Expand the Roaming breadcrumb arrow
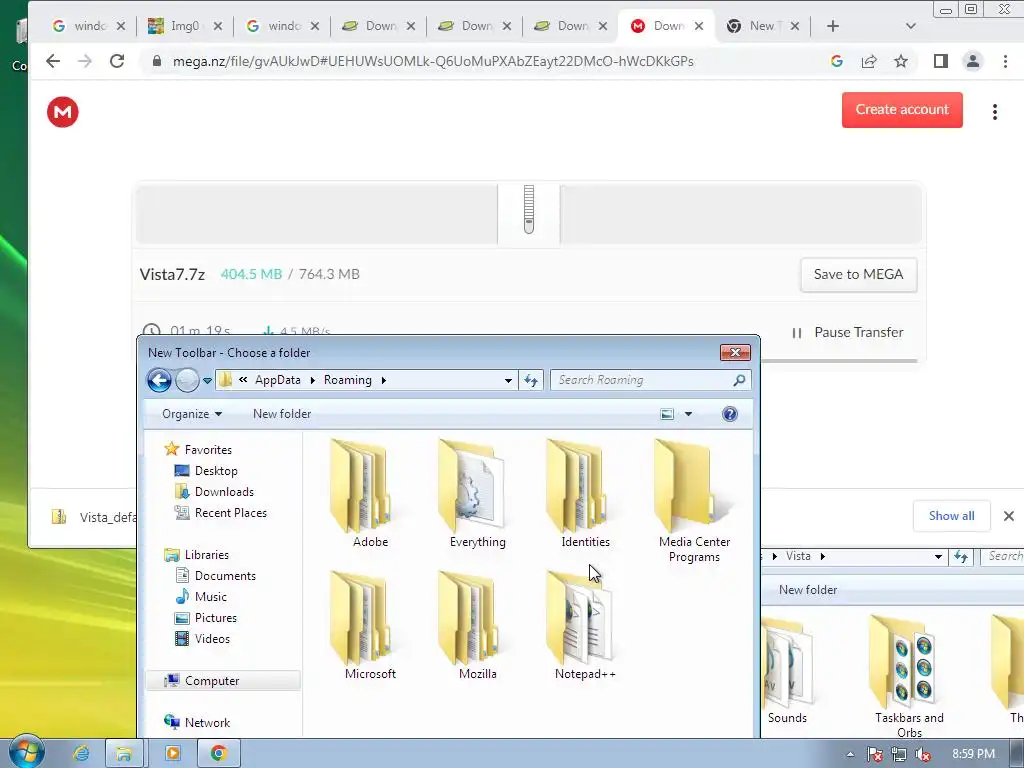This screenshot has width=1024, height=768. (383, 380)
